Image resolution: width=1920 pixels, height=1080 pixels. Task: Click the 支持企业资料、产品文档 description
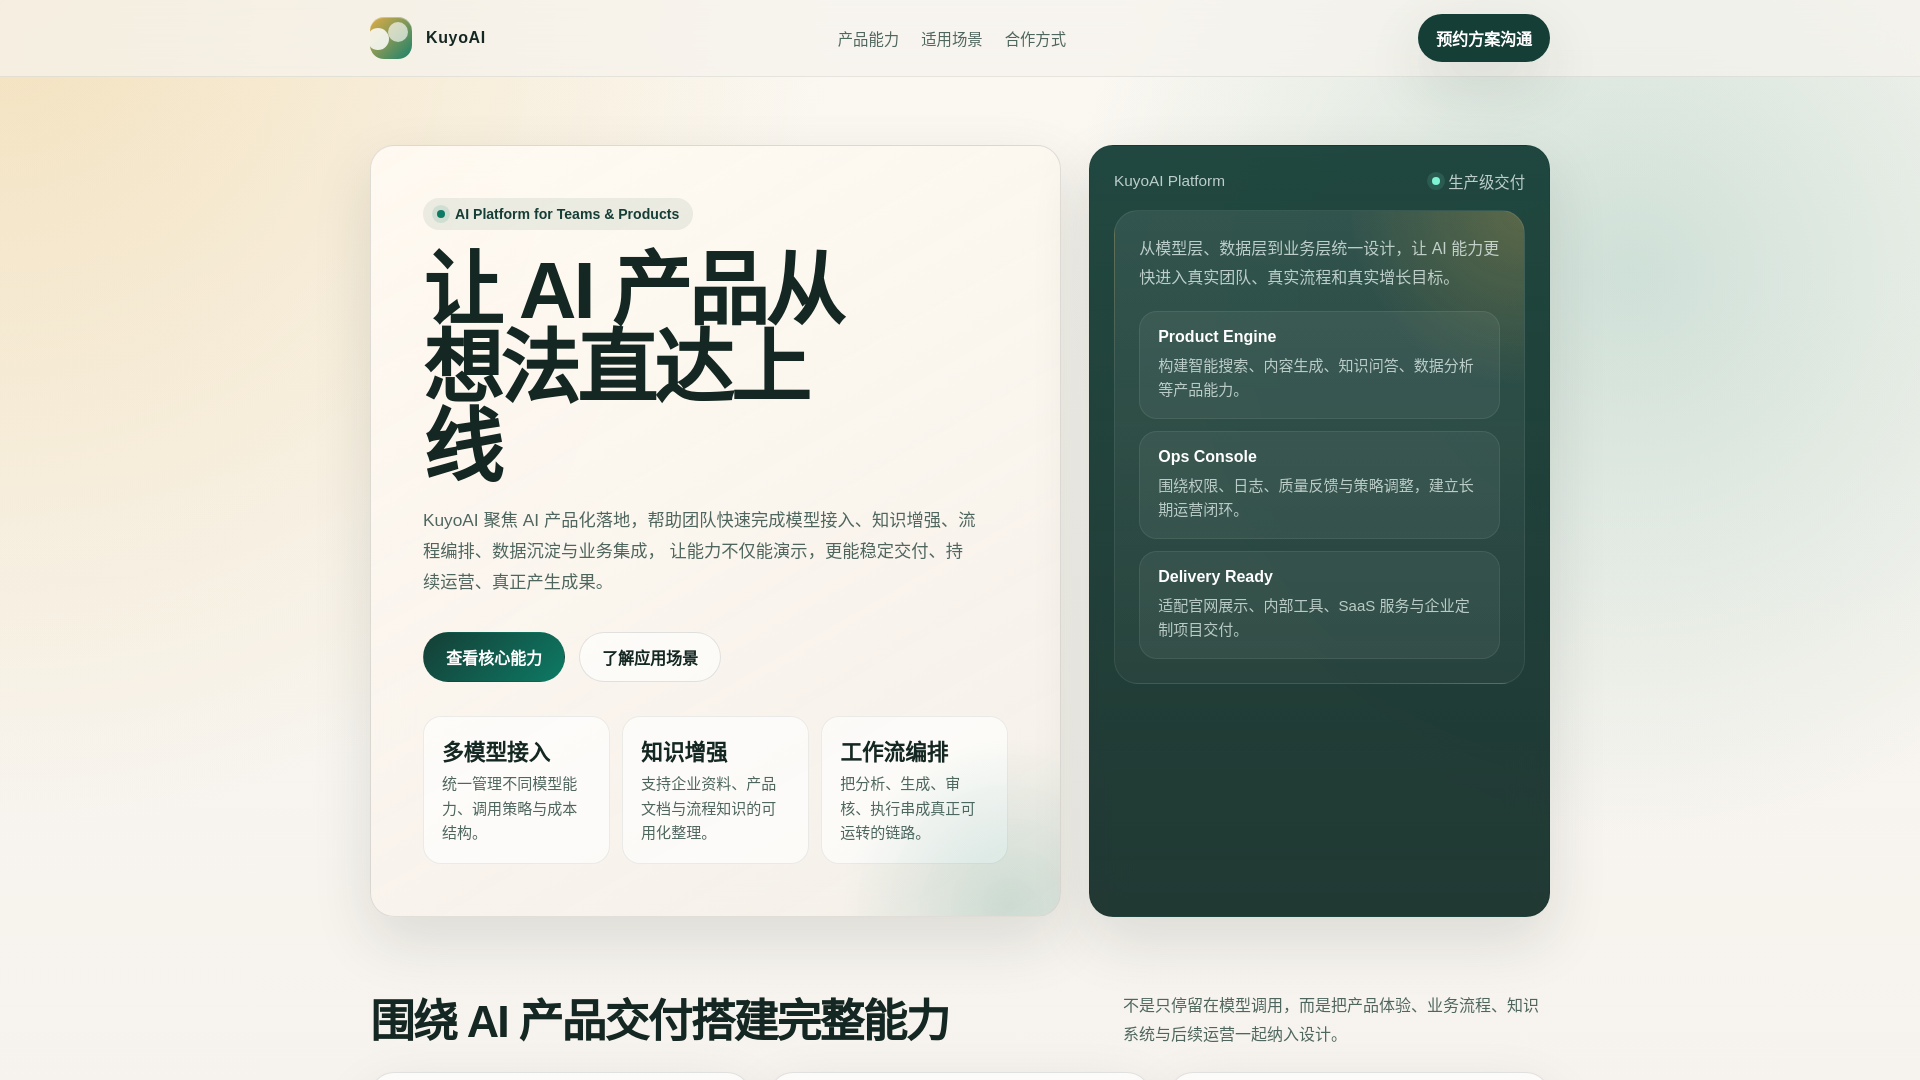coord(709,808)
